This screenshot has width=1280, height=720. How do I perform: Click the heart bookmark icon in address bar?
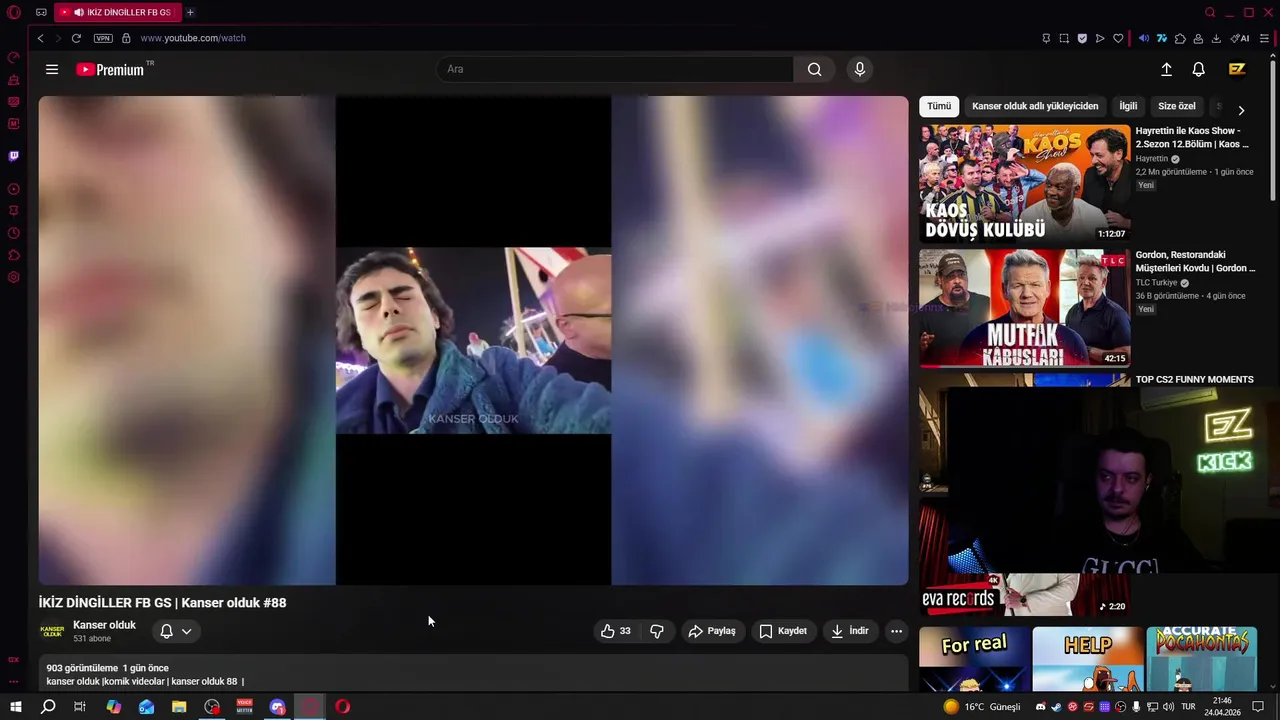coord(1118,38)
